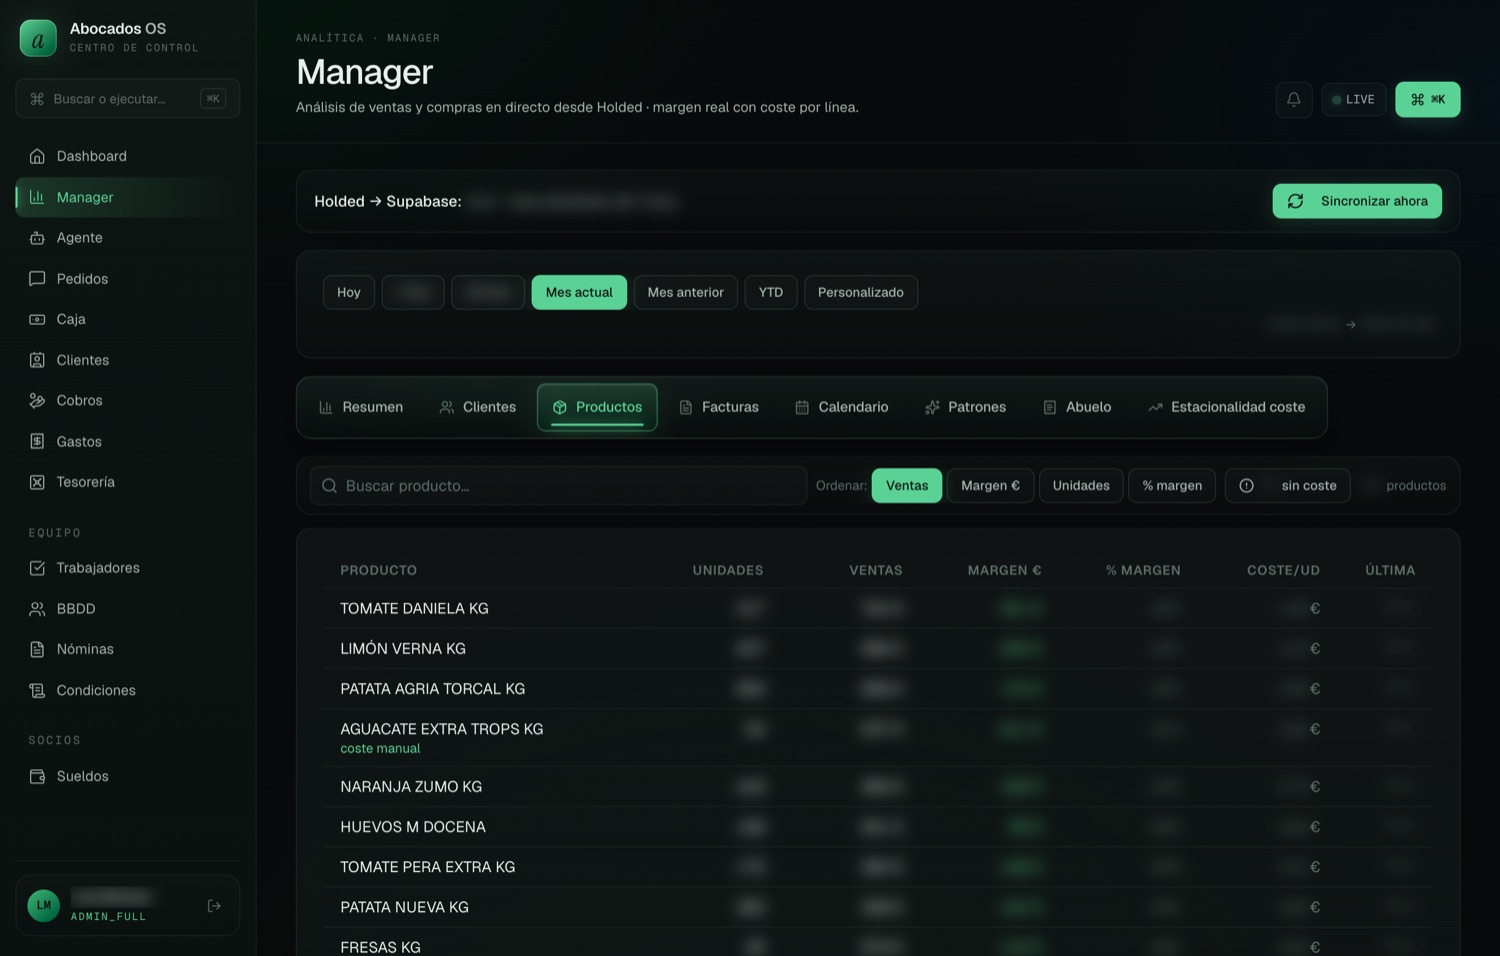
Task: Toggle the sin coste filter
Action: 1288,486
